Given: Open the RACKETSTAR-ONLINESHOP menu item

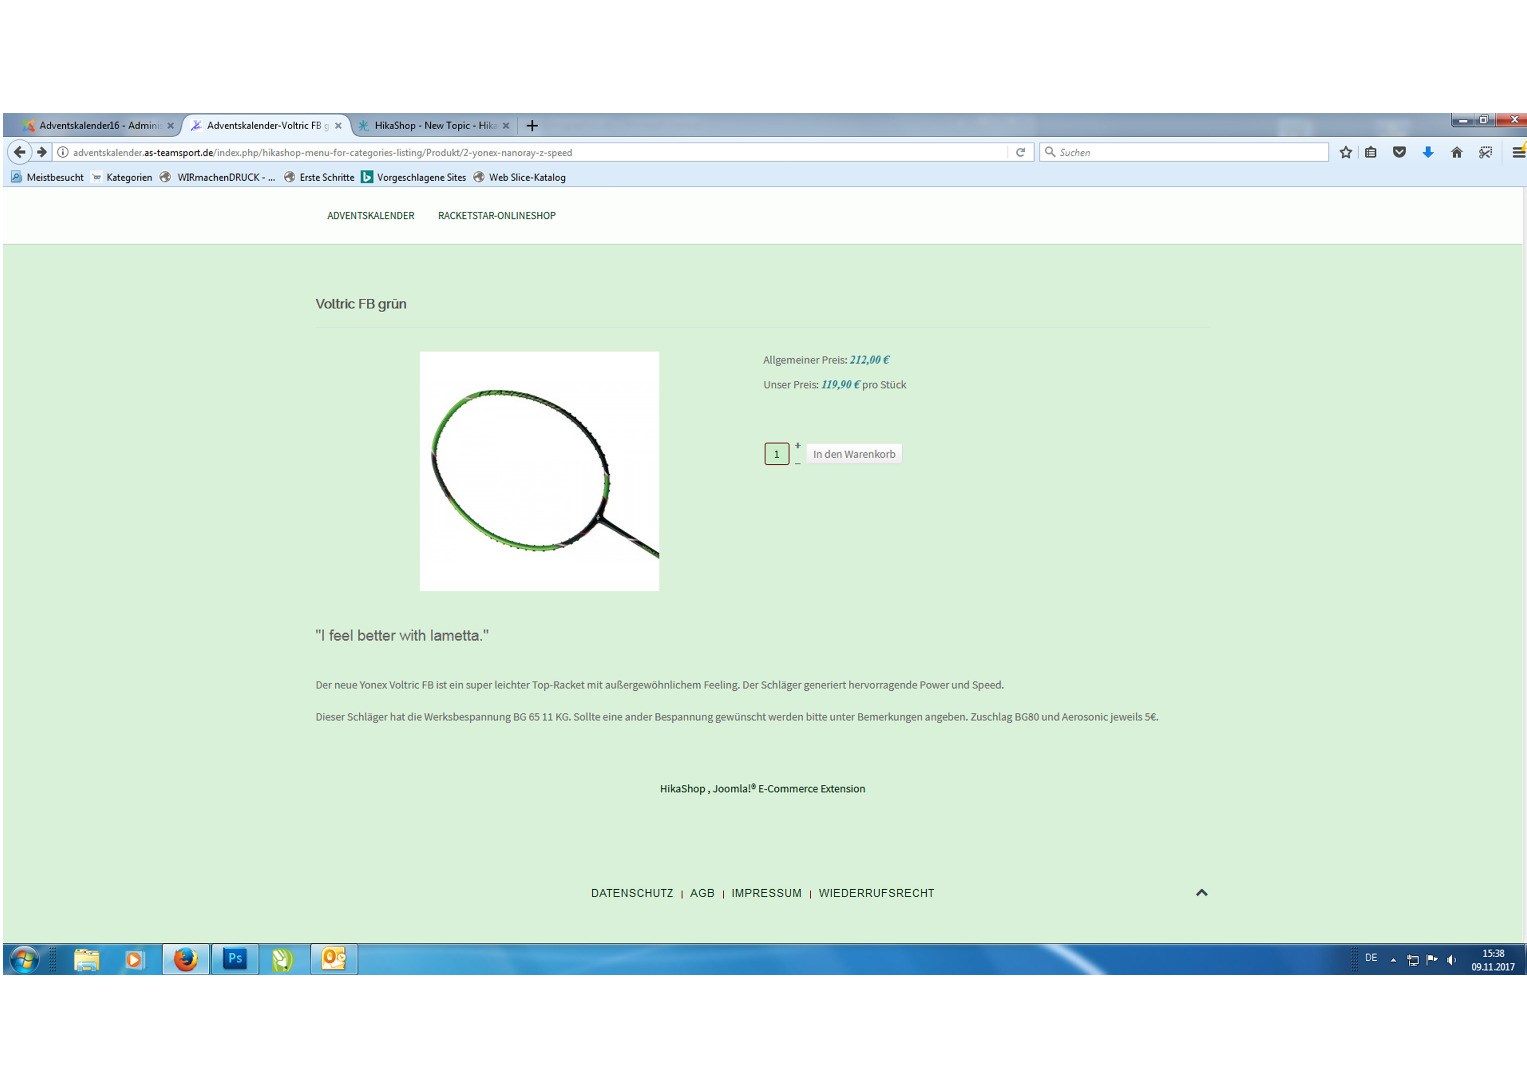Looking at the screenshot, I should (497, 216).
